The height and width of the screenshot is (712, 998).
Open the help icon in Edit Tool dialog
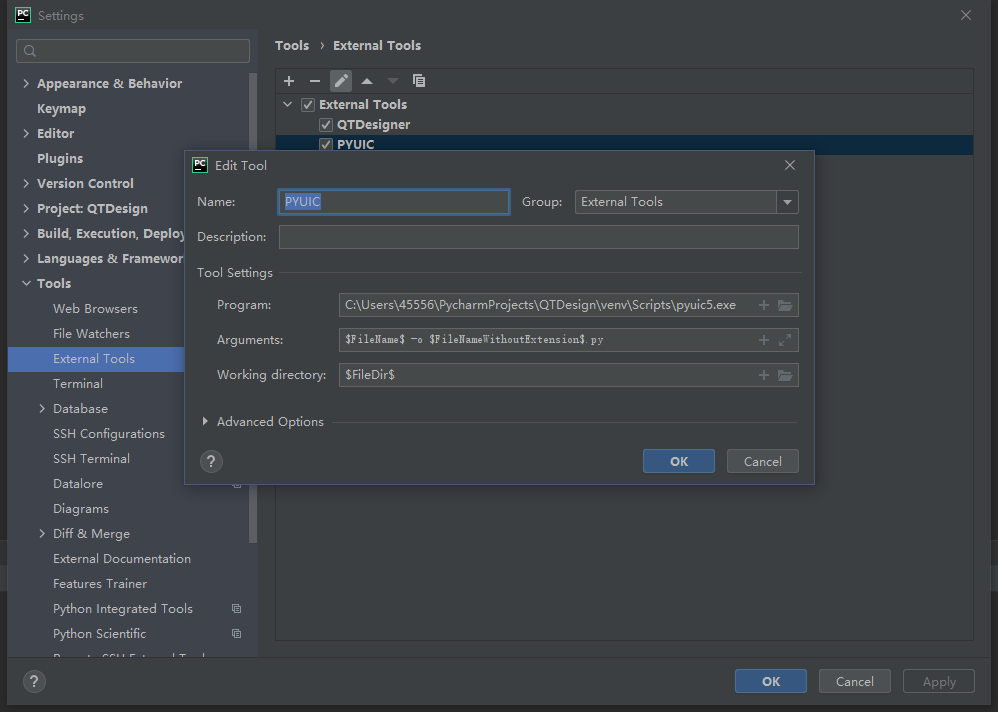pos(210,461)
